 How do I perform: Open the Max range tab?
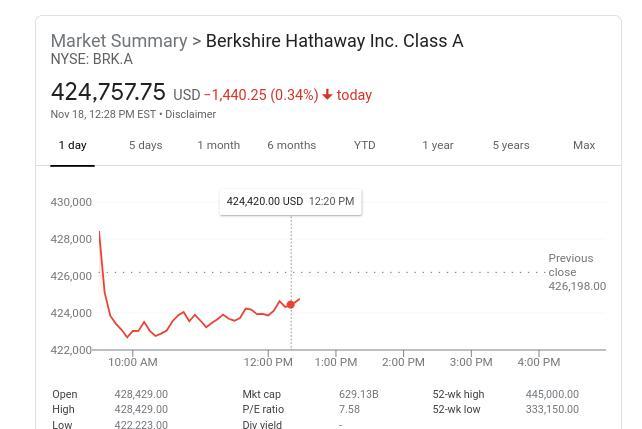(584, 145)
